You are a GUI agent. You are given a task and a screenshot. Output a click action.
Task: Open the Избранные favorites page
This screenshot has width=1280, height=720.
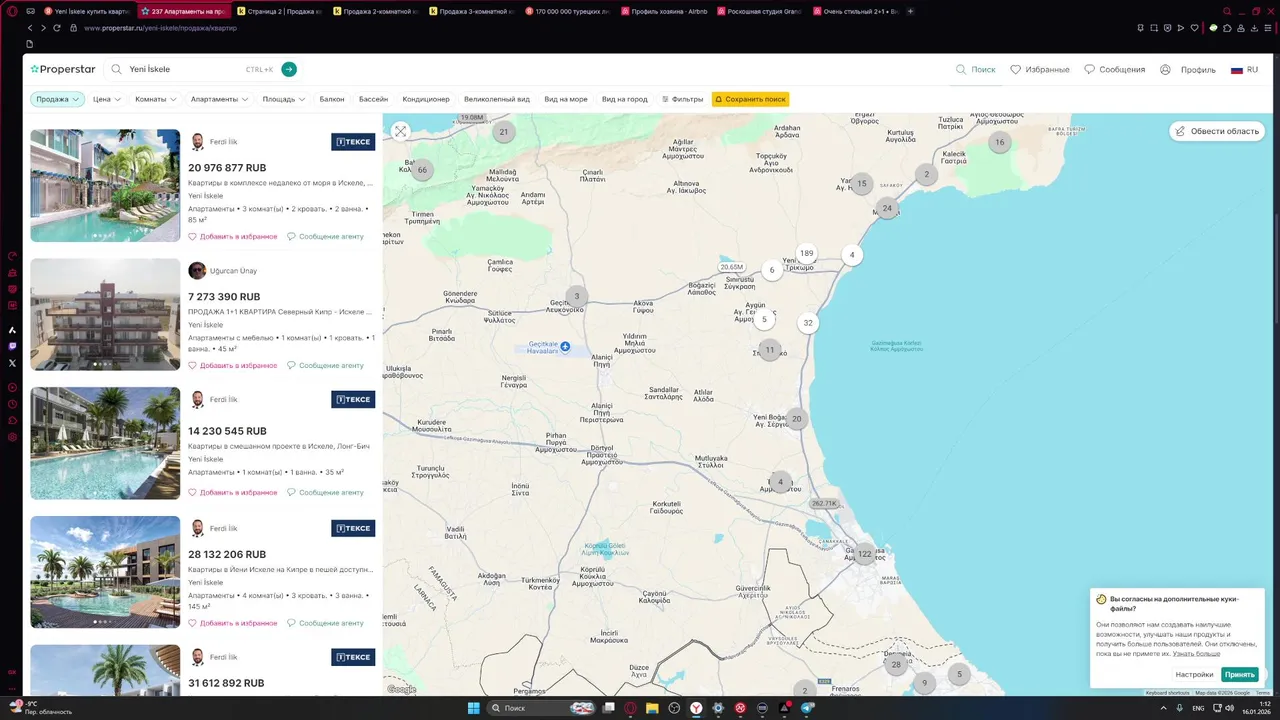pyautogui.click(x=1040, y=70)
